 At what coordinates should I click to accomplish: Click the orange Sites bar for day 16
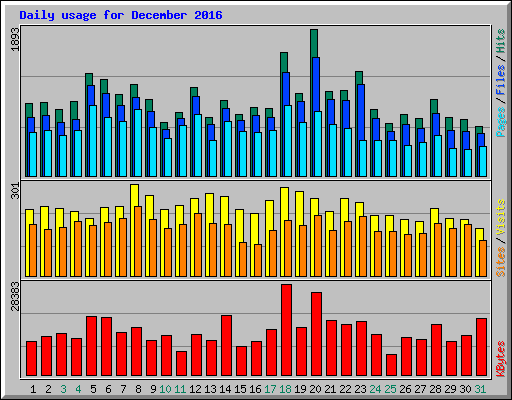[x=258, y=260]
